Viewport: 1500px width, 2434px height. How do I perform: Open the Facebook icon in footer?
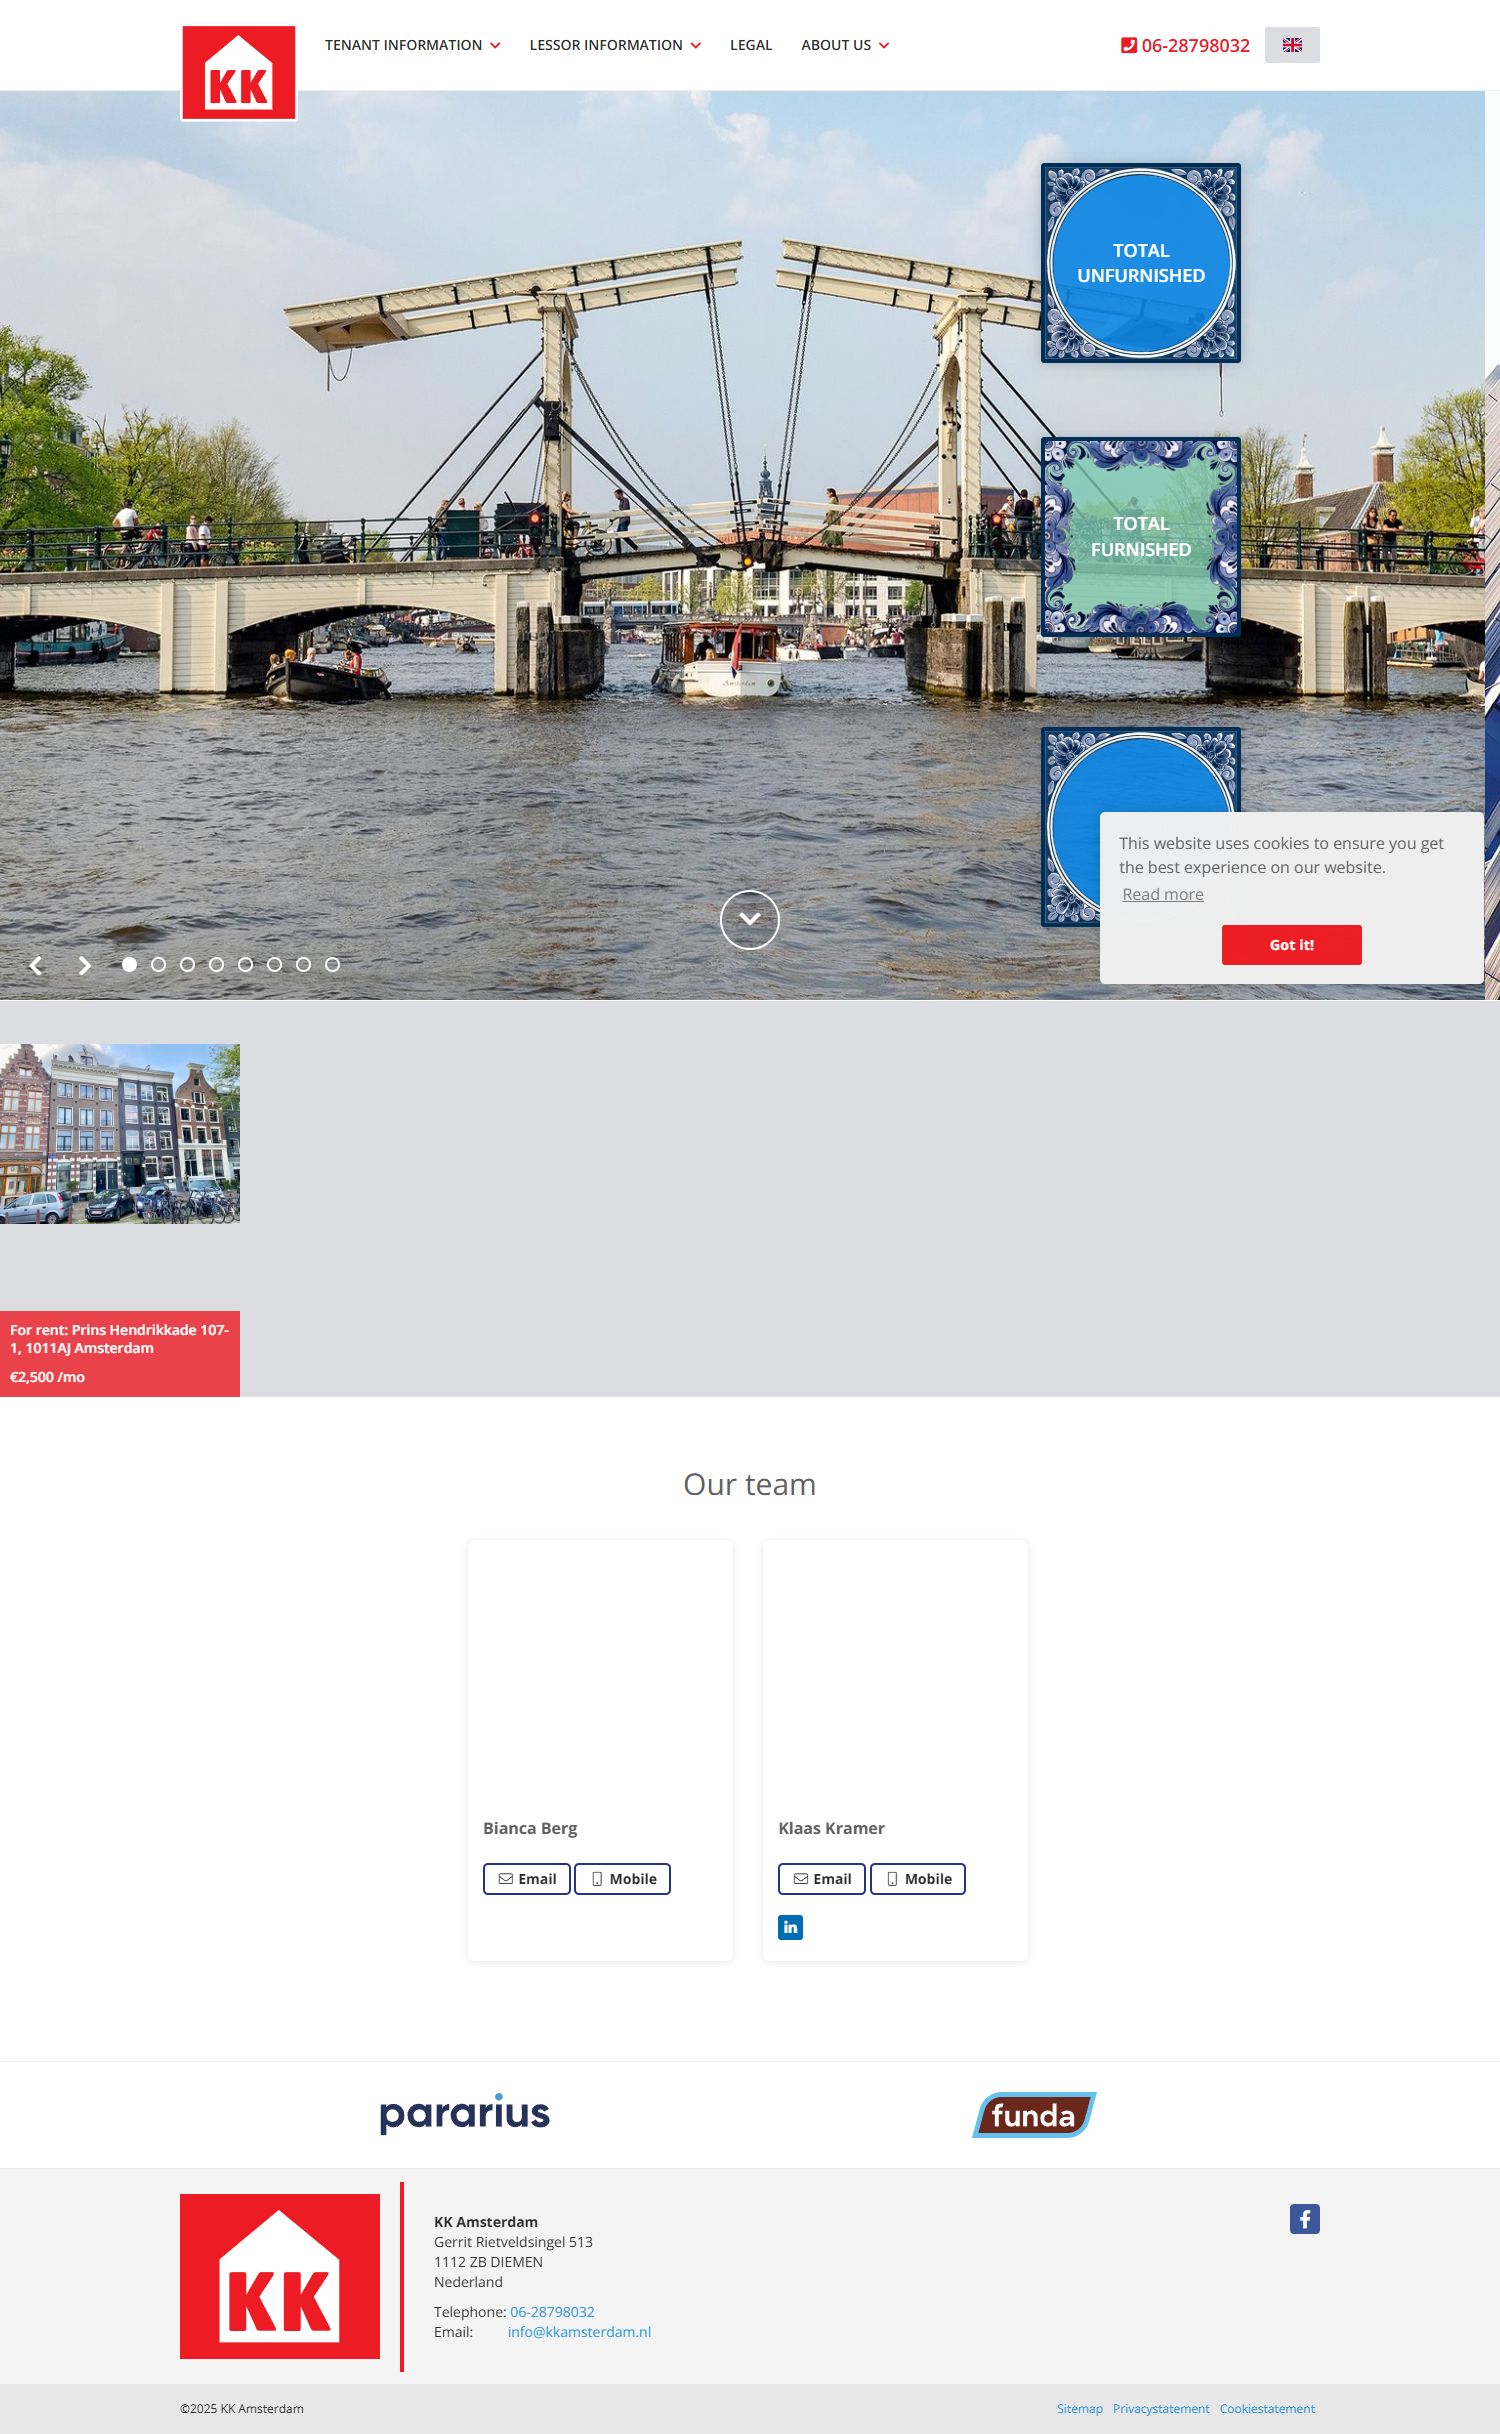pyautogui.click(x=1305, y=2219)
